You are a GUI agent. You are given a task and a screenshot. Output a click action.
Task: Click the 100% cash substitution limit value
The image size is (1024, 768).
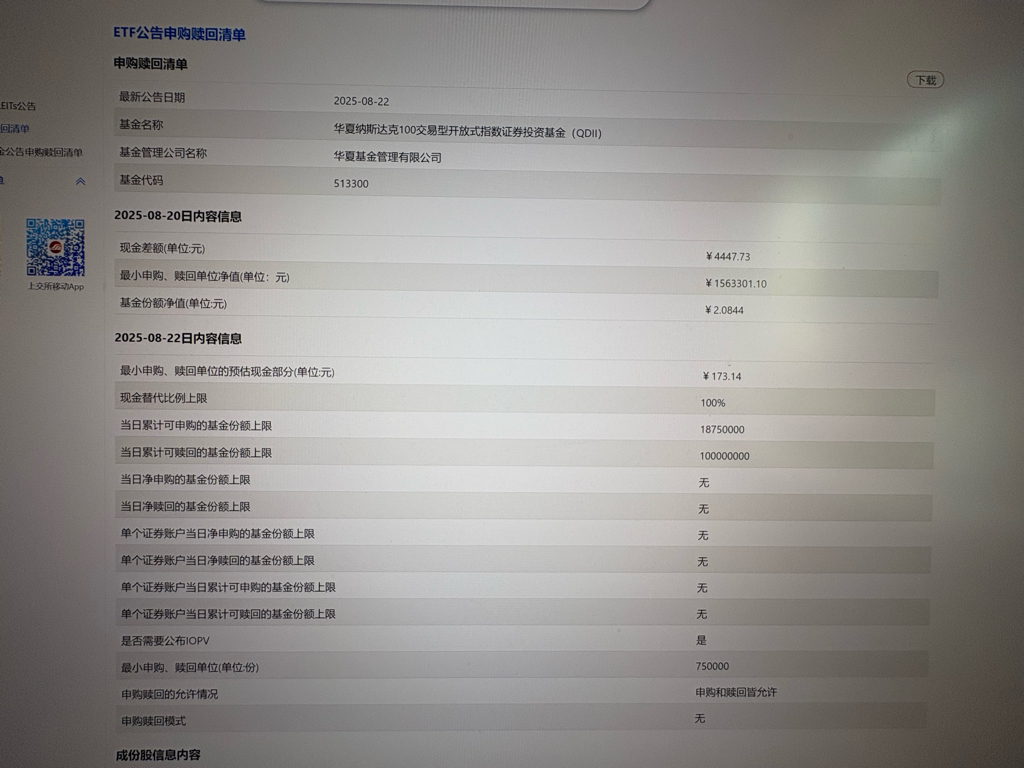click(x=712, y=403)
